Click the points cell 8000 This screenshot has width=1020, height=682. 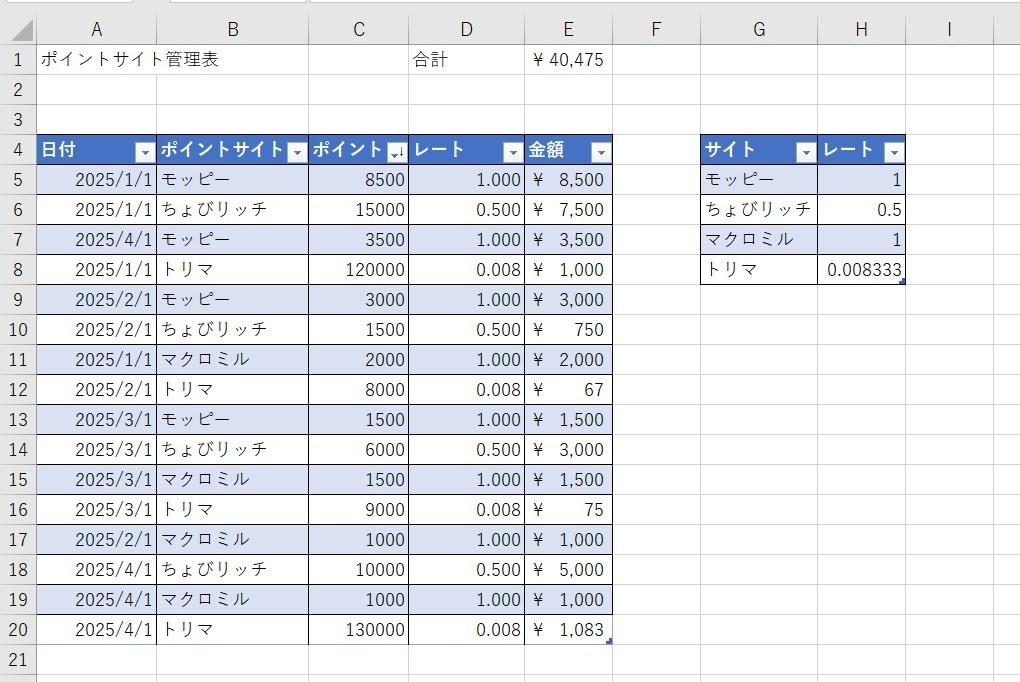(358, 390)
